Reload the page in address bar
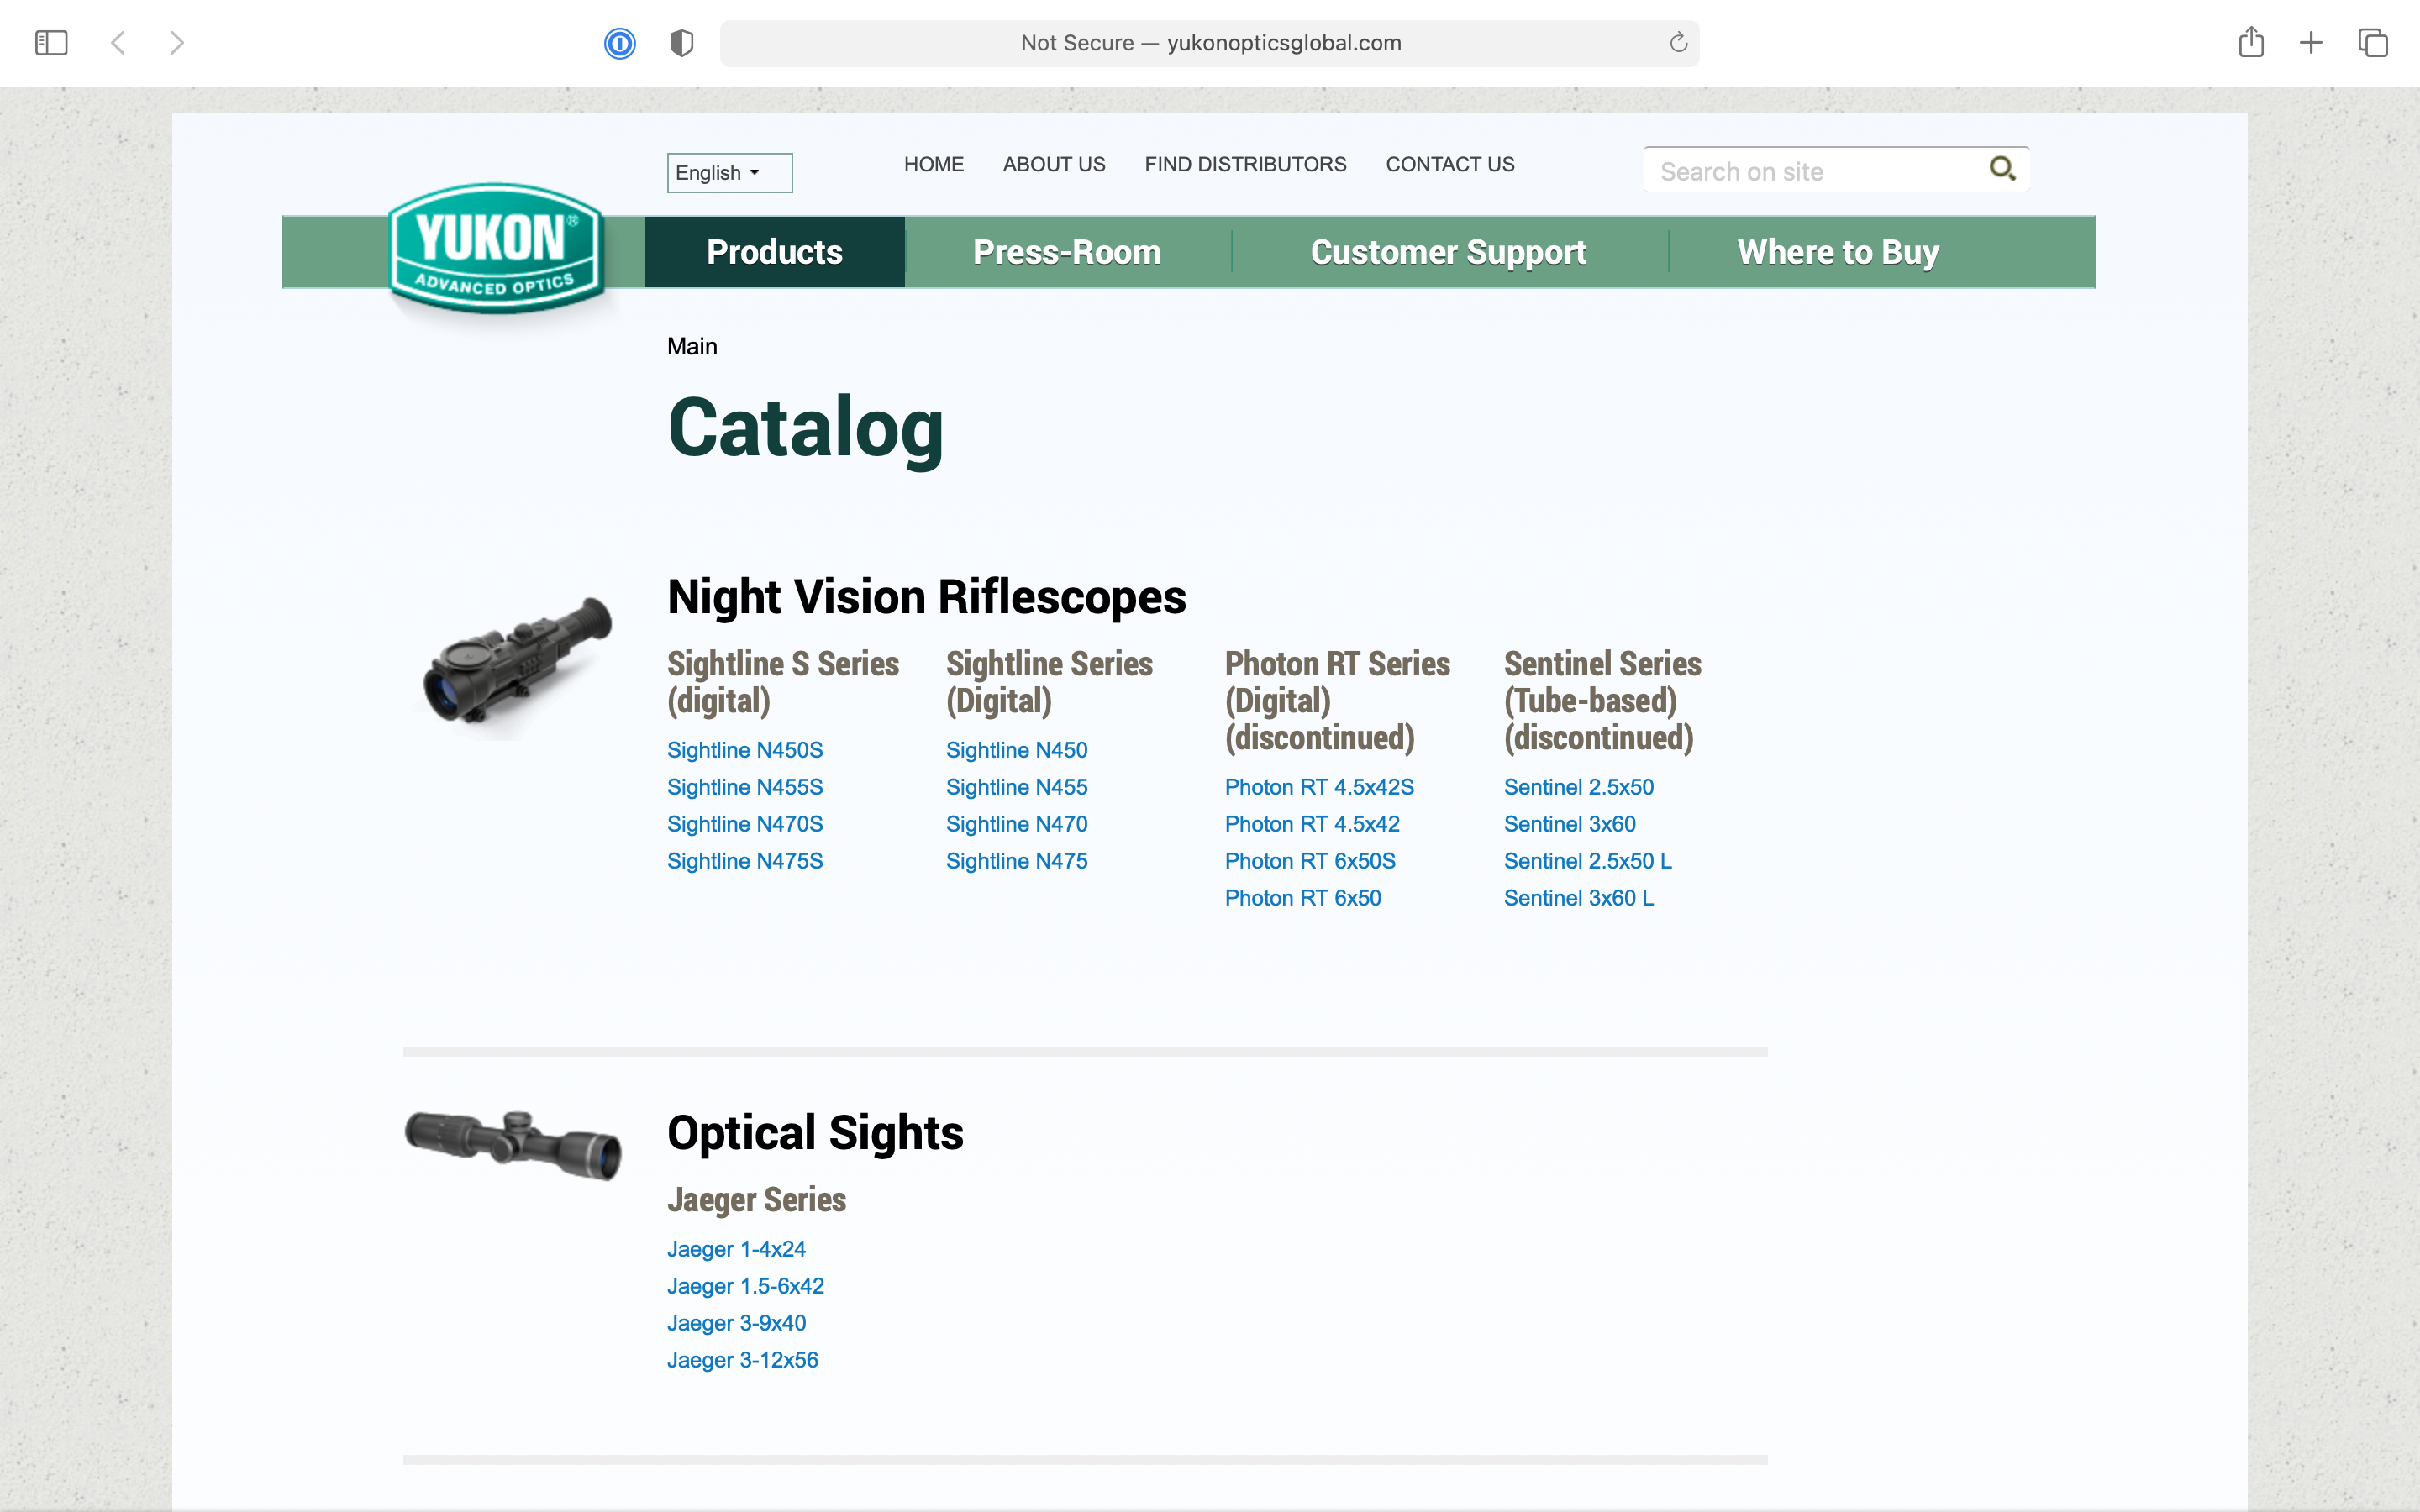The height and width of the screenshot is (1512, 2420). pos(1678,43)
